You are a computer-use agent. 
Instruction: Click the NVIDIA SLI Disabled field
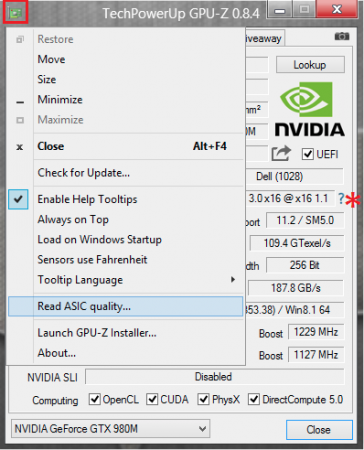tap(214, 377)
